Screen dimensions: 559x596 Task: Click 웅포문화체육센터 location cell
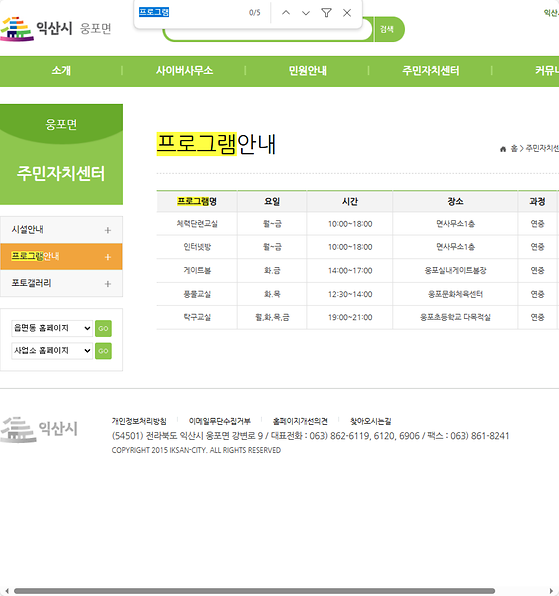click(x=455, y=294)
